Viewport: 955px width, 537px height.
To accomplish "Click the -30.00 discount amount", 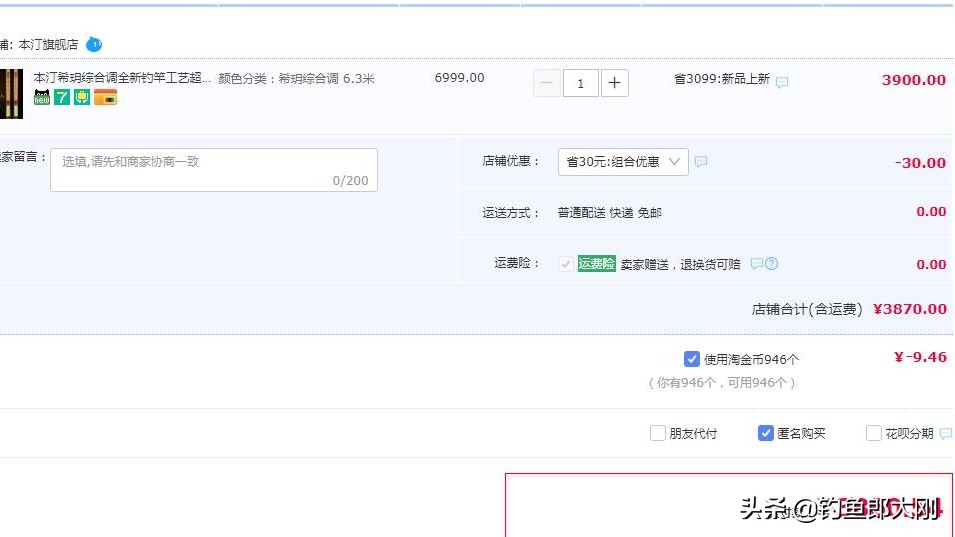I will [x=920, y=163].
